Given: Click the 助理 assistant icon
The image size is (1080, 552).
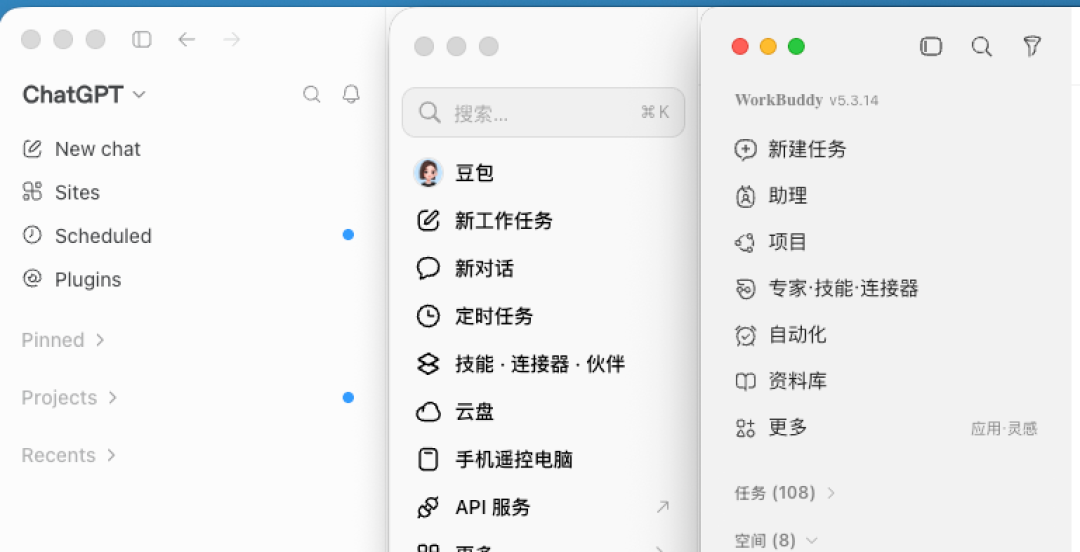Looking at the screenshot, I should click(745, 196).
